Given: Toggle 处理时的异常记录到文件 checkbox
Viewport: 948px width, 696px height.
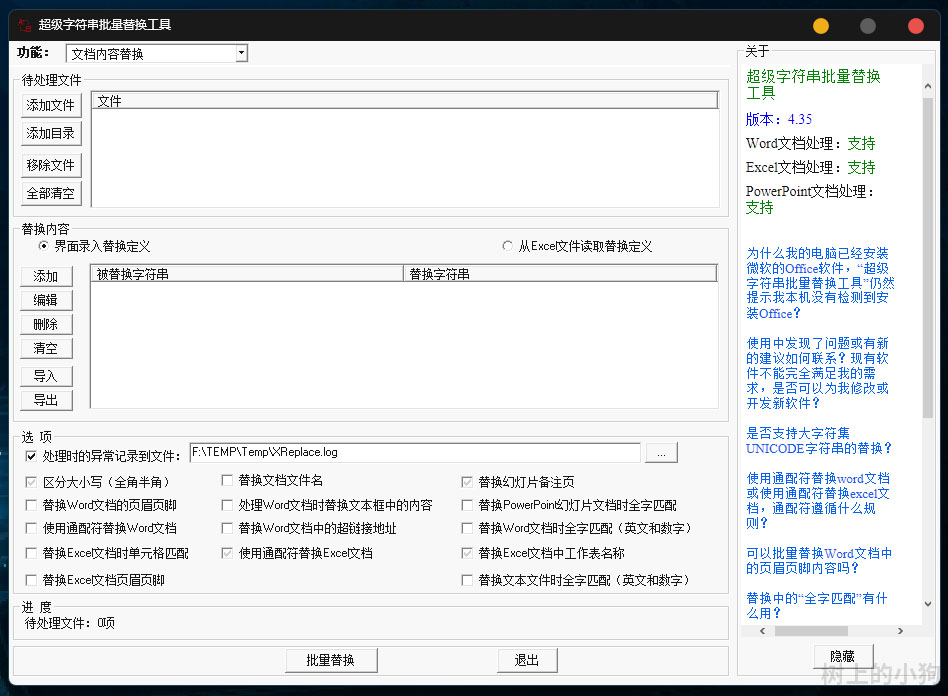Looking at the screenshot, I should [x=32, y=456].
